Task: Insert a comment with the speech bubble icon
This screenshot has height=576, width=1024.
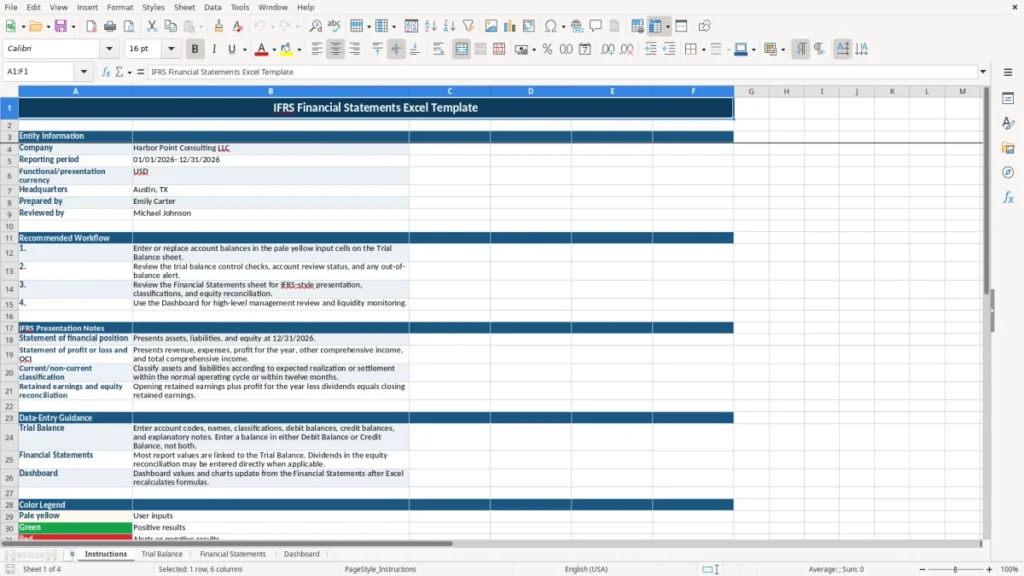Action: [596, 26]
